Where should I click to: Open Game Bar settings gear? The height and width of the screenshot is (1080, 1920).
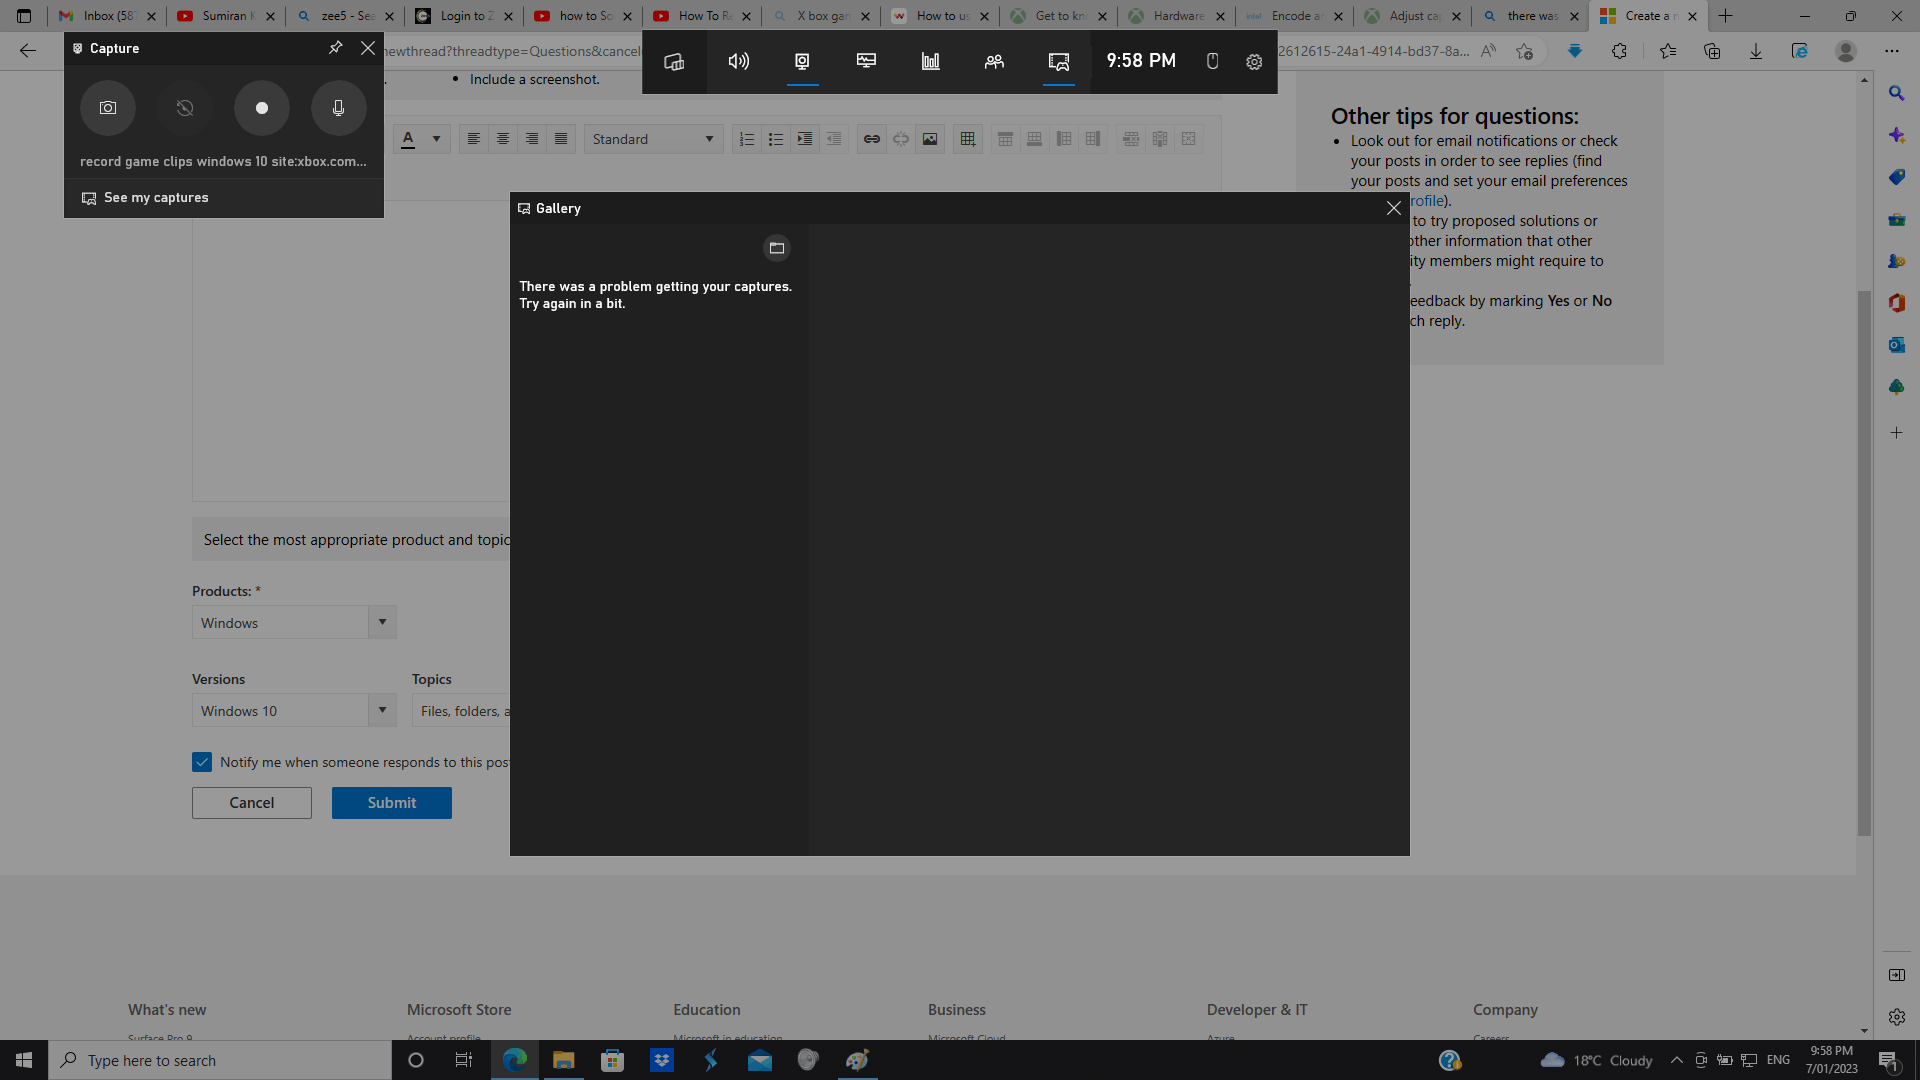coord(1254,61)
